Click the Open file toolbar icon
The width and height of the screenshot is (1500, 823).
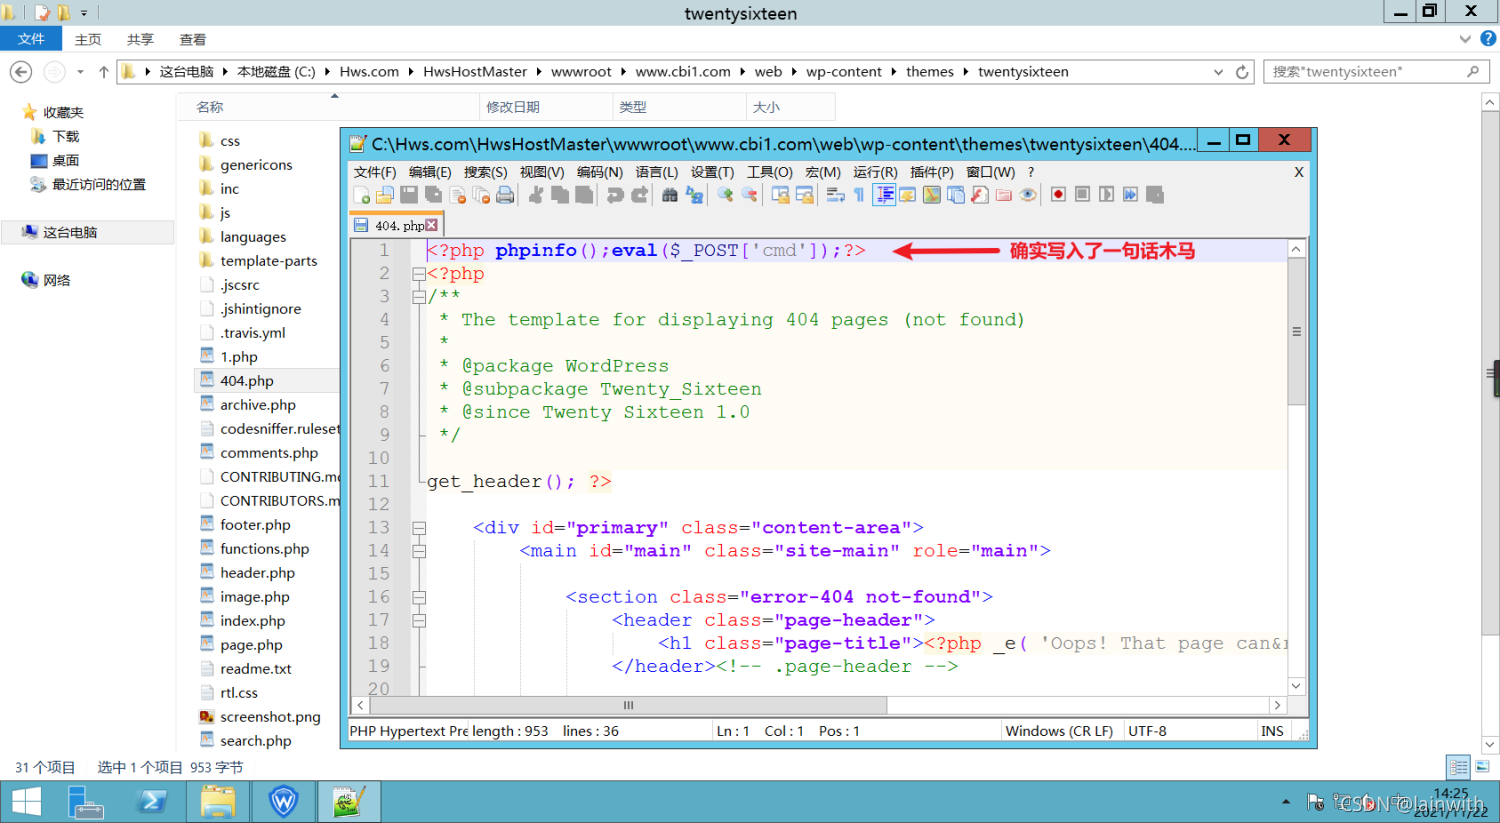click(384, 195)
